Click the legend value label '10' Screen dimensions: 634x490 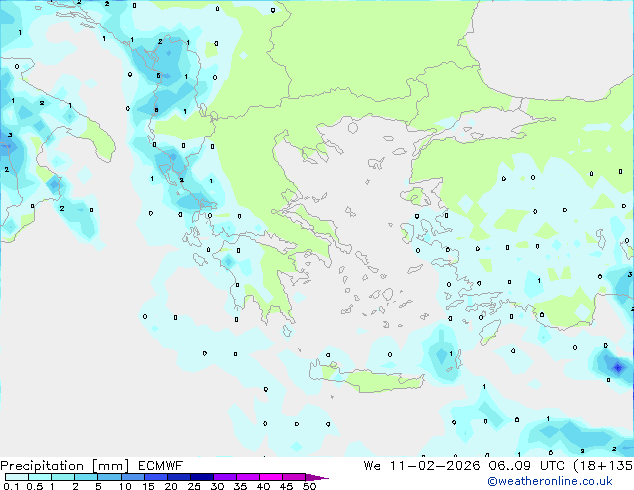125,486
